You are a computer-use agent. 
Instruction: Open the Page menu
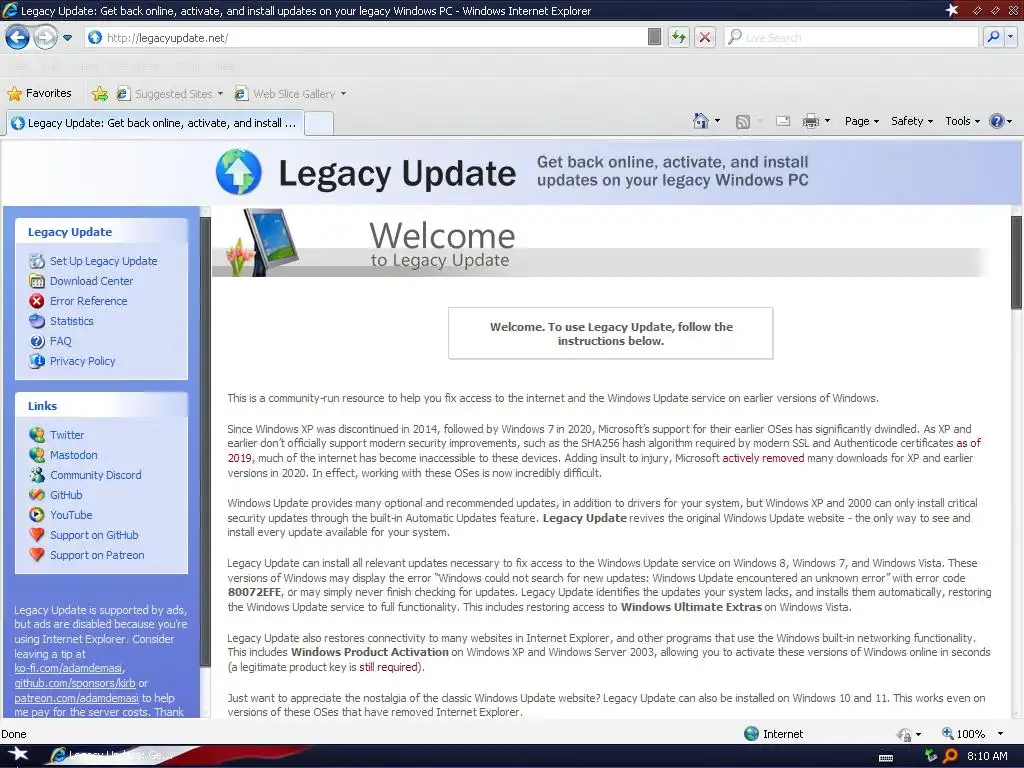861,121
